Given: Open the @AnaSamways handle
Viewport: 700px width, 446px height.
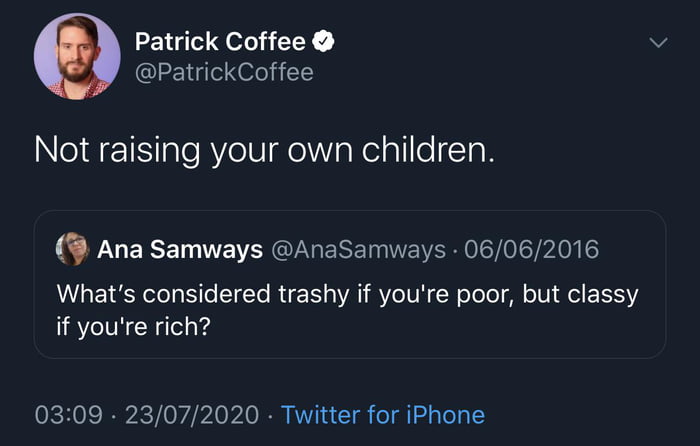Looking at the screenshot, I should coord(358,249).
